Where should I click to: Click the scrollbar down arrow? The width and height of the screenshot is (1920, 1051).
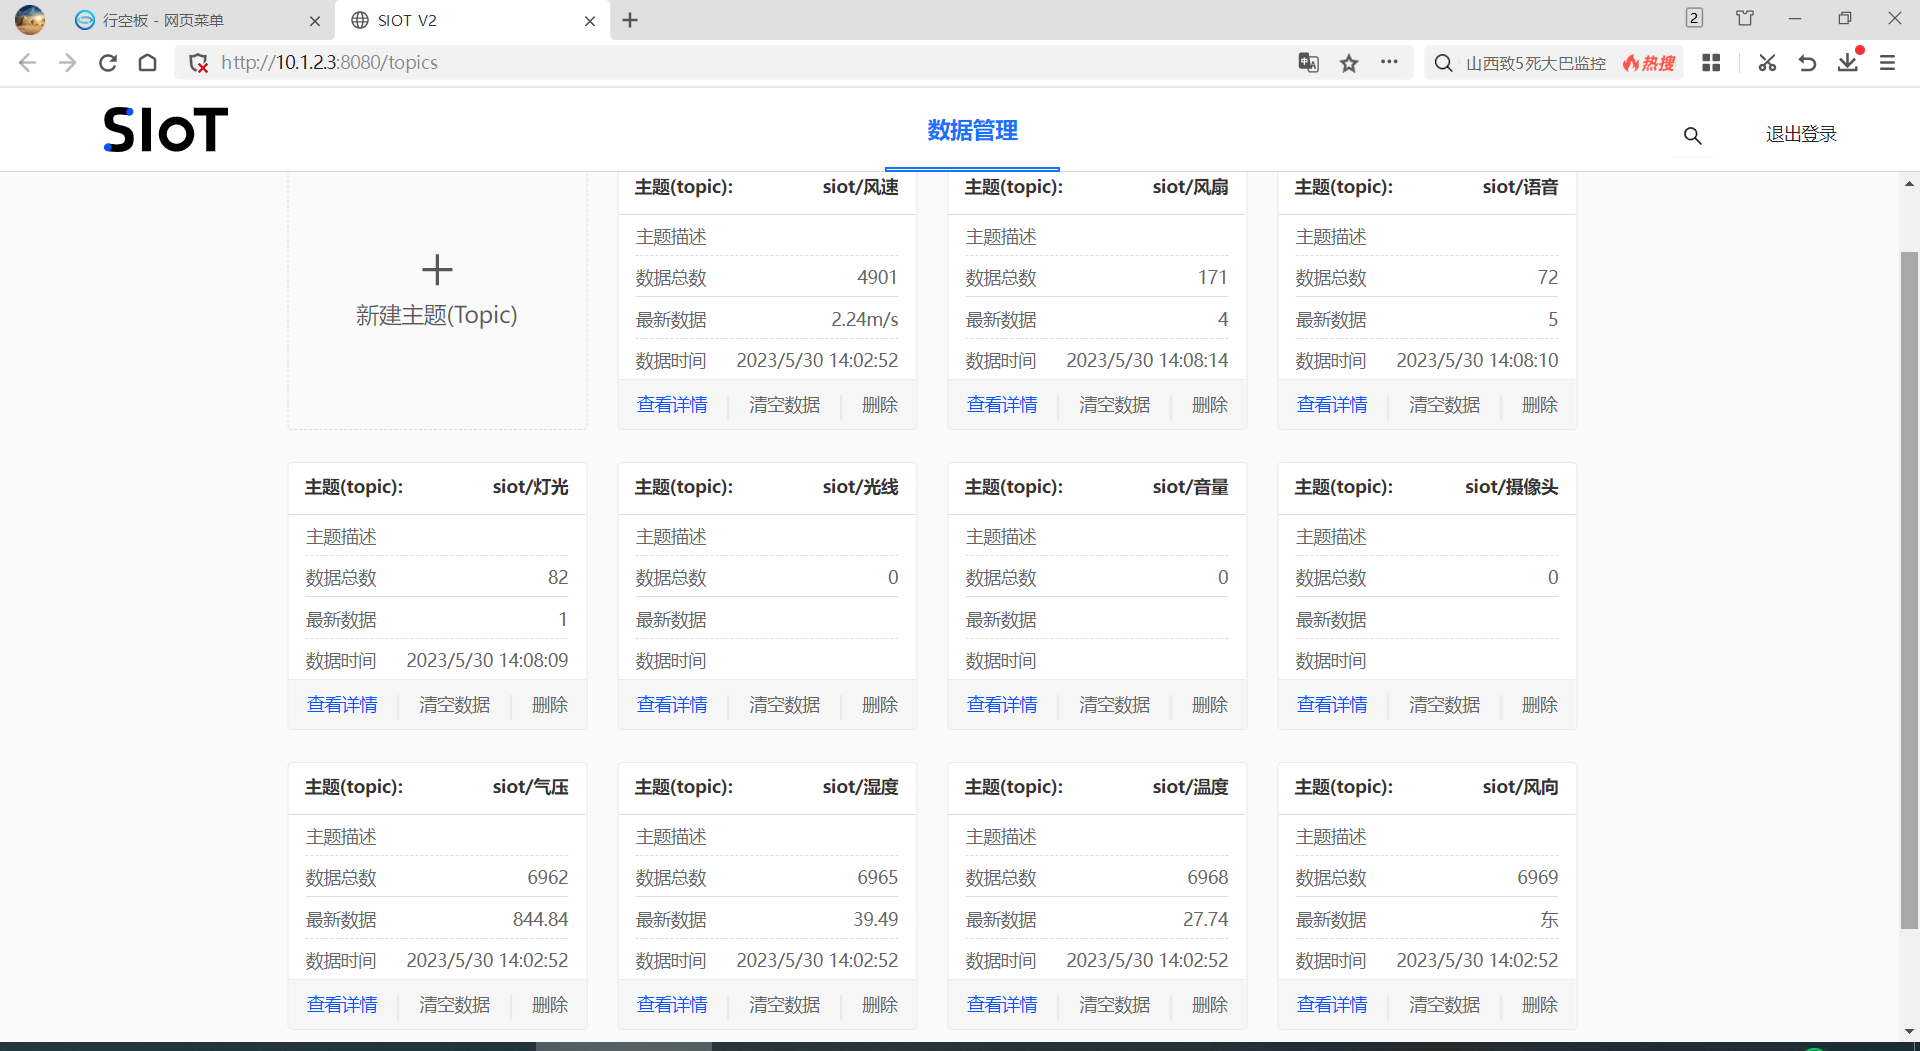[x=1909, y=1031]
